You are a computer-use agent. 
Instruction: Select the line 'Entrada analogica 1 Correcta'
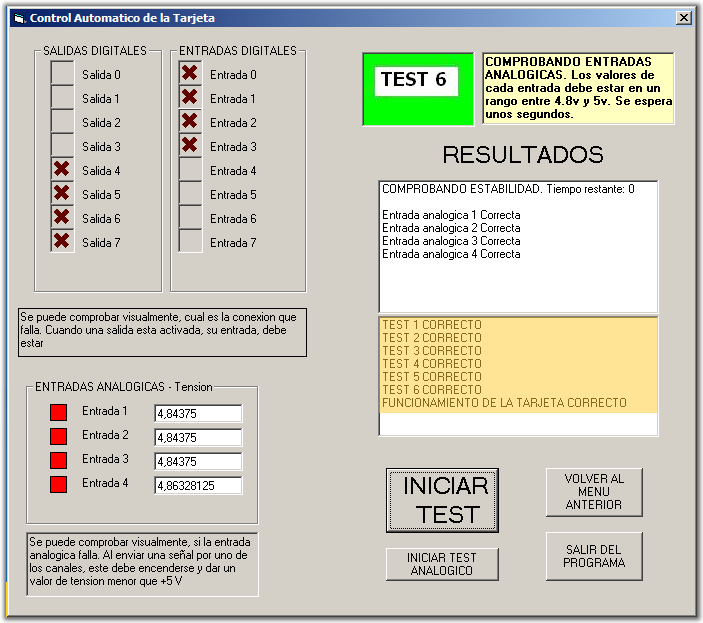(451, 215)
